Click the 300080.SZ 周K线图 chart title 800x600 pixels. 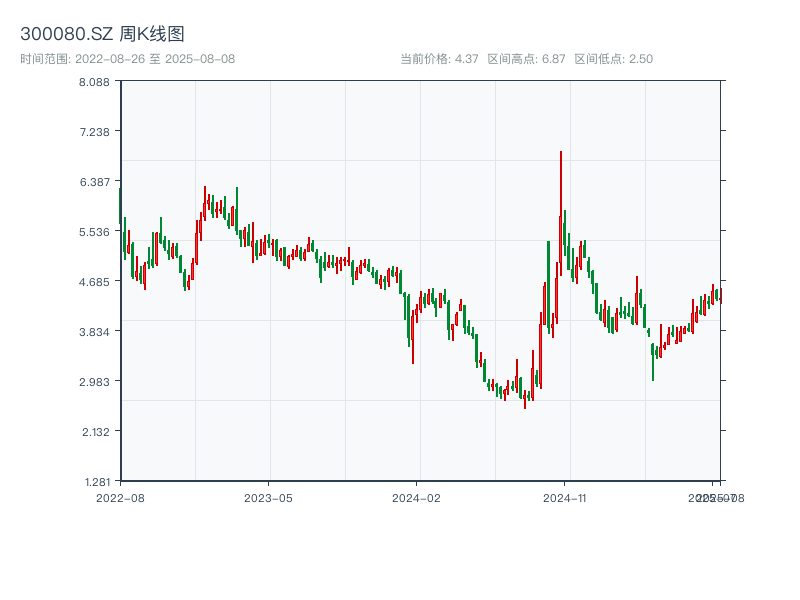click(x=102, y=35)
